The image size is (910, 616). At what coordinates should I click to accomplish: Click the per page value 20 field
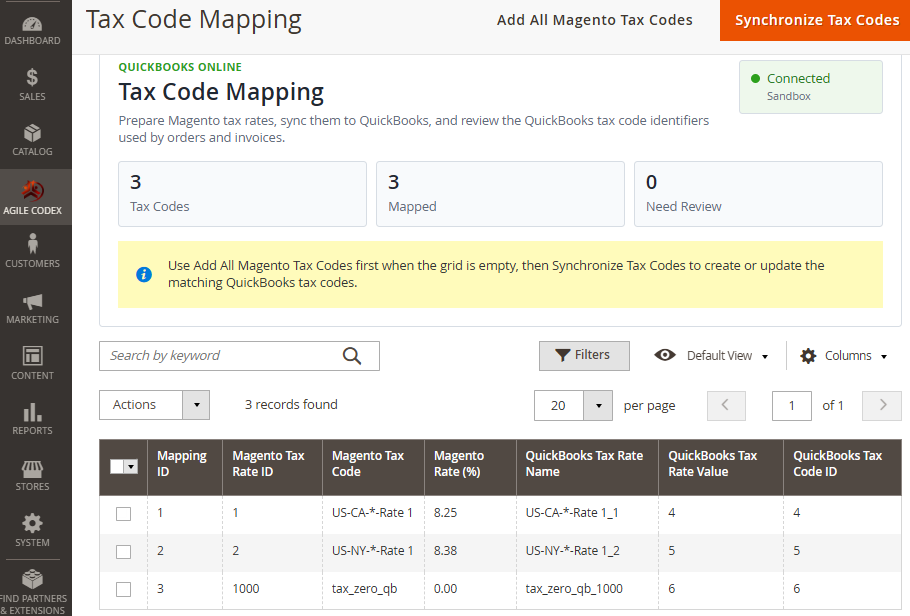[558, 405]
